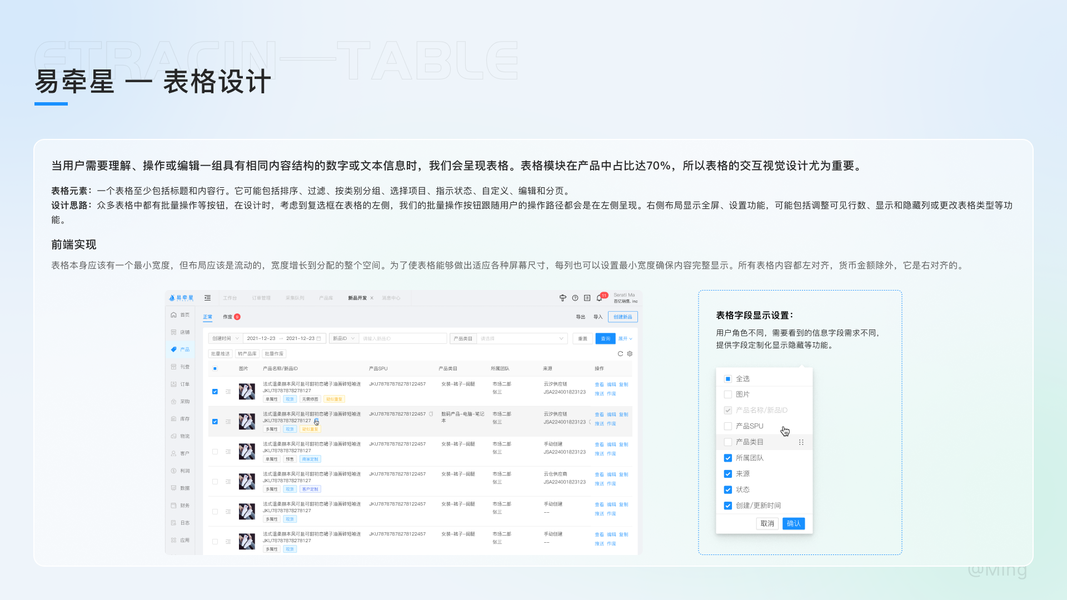Open 首页 home in the sidebar

point(181,315)
